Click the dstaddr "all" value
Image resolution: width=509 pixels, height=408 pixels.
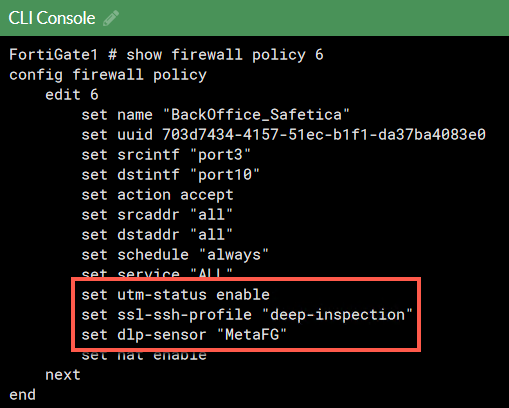211,235
